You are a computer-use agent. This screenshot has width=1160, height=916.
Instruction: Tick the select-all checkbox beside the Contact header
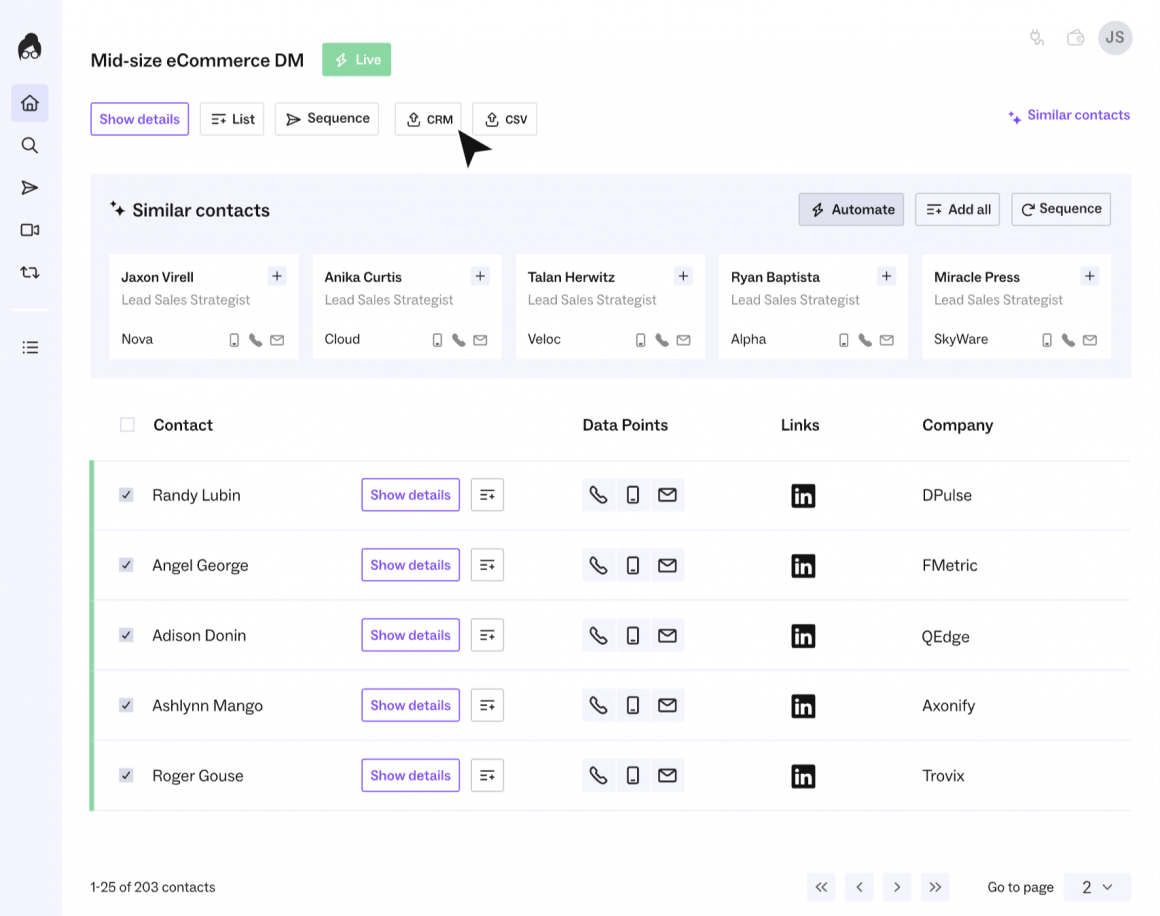tap(127, 425)
